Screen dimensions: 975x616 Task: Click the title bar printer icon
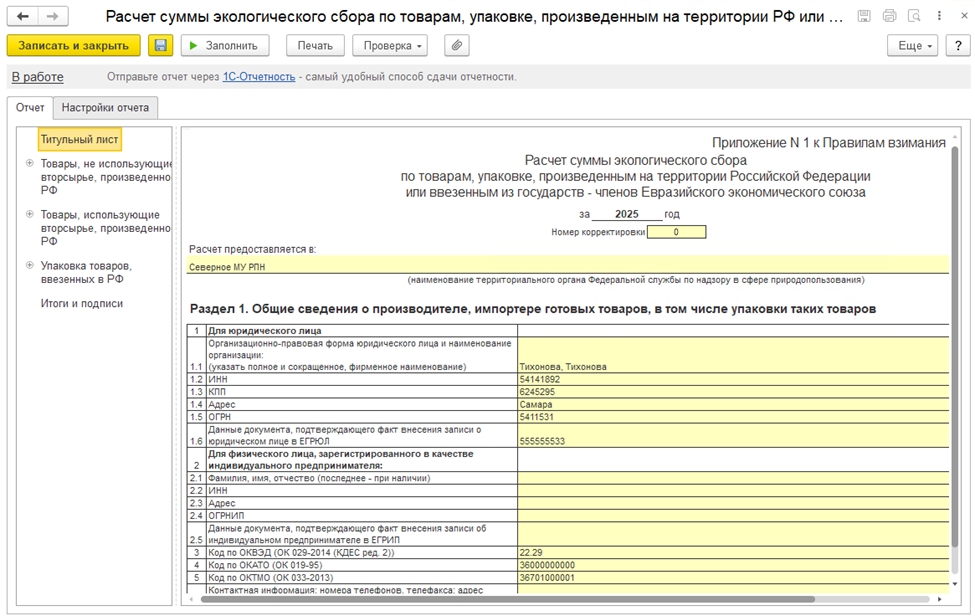click(x=889, y=16)
